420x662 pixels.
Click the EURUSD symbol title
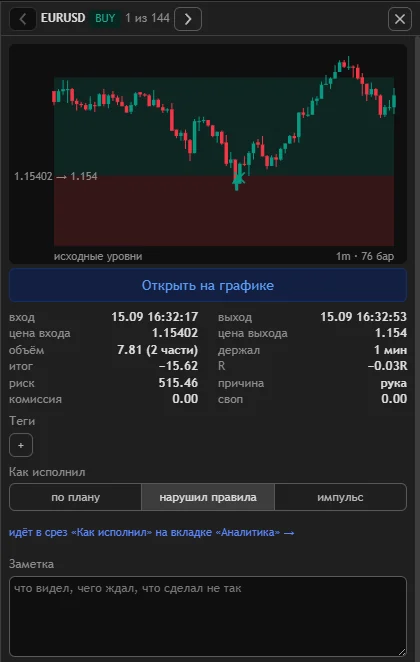[63, 18]
